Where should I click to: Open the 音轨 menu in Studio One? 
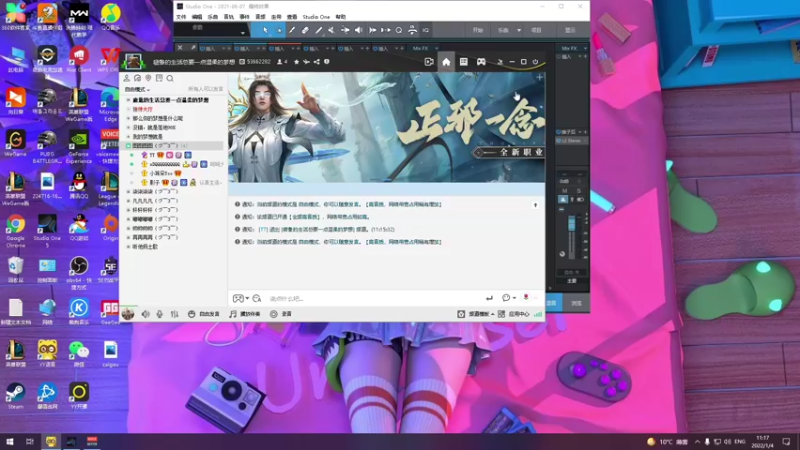pyautogui.click(x=229, y=17)
